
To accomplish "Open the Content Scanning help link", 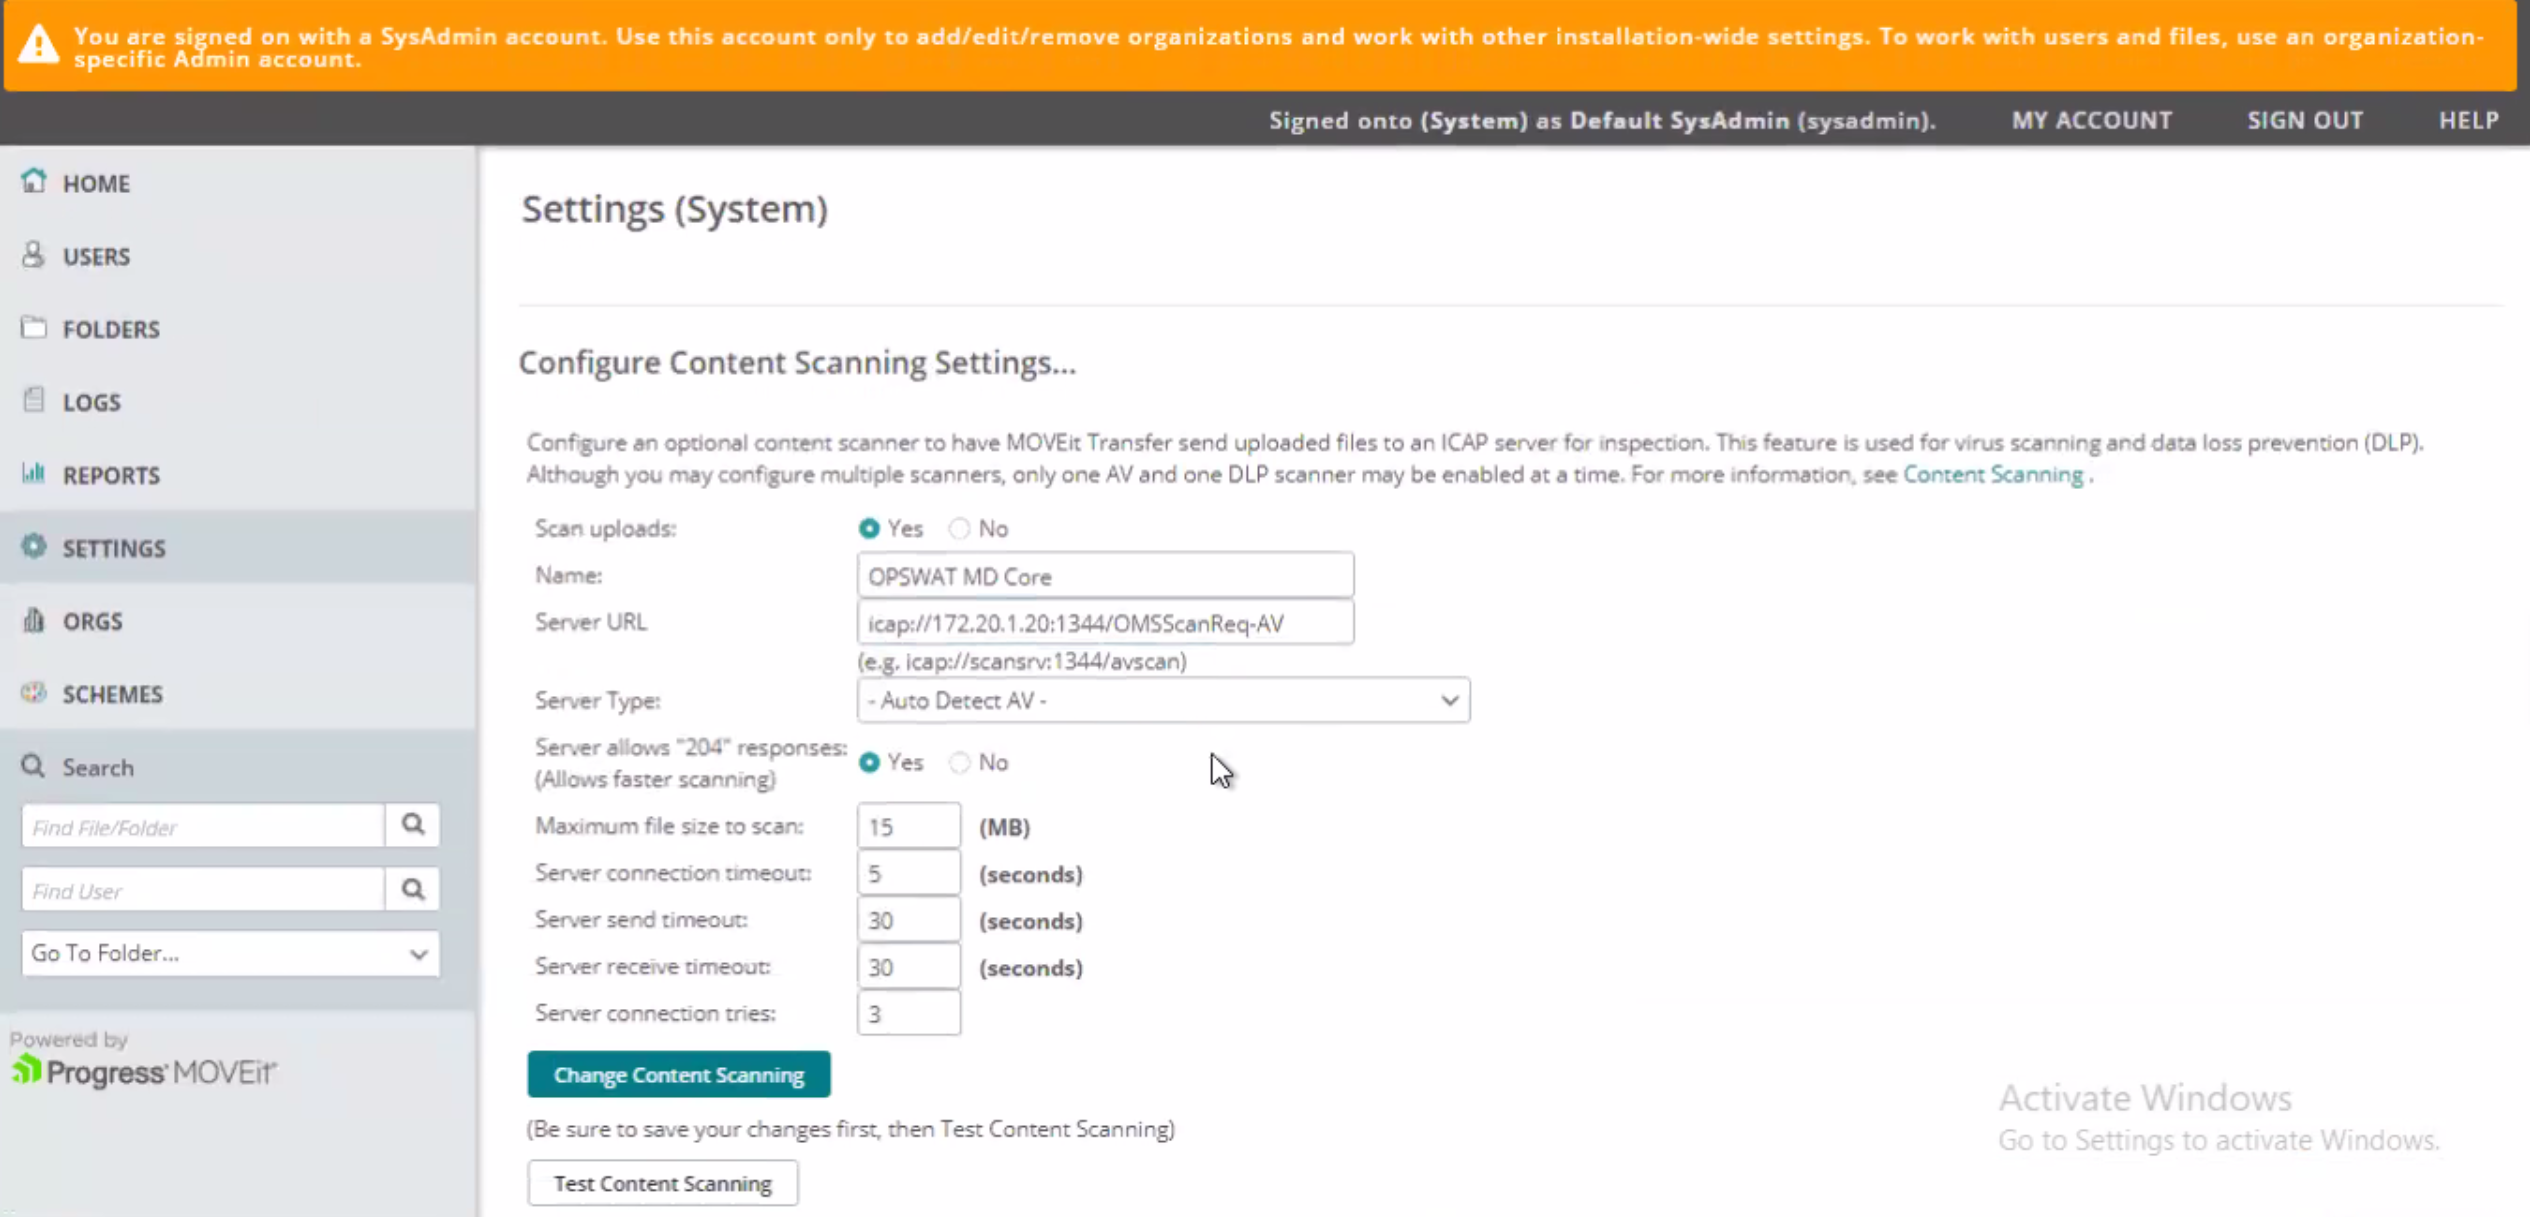I will tap(1993, 474).
